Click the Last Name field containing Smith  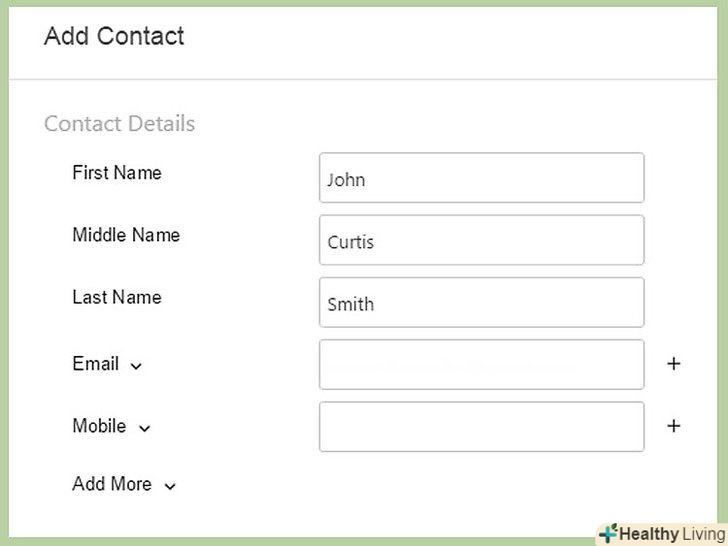pyautogui.click(x=481, y=302)
